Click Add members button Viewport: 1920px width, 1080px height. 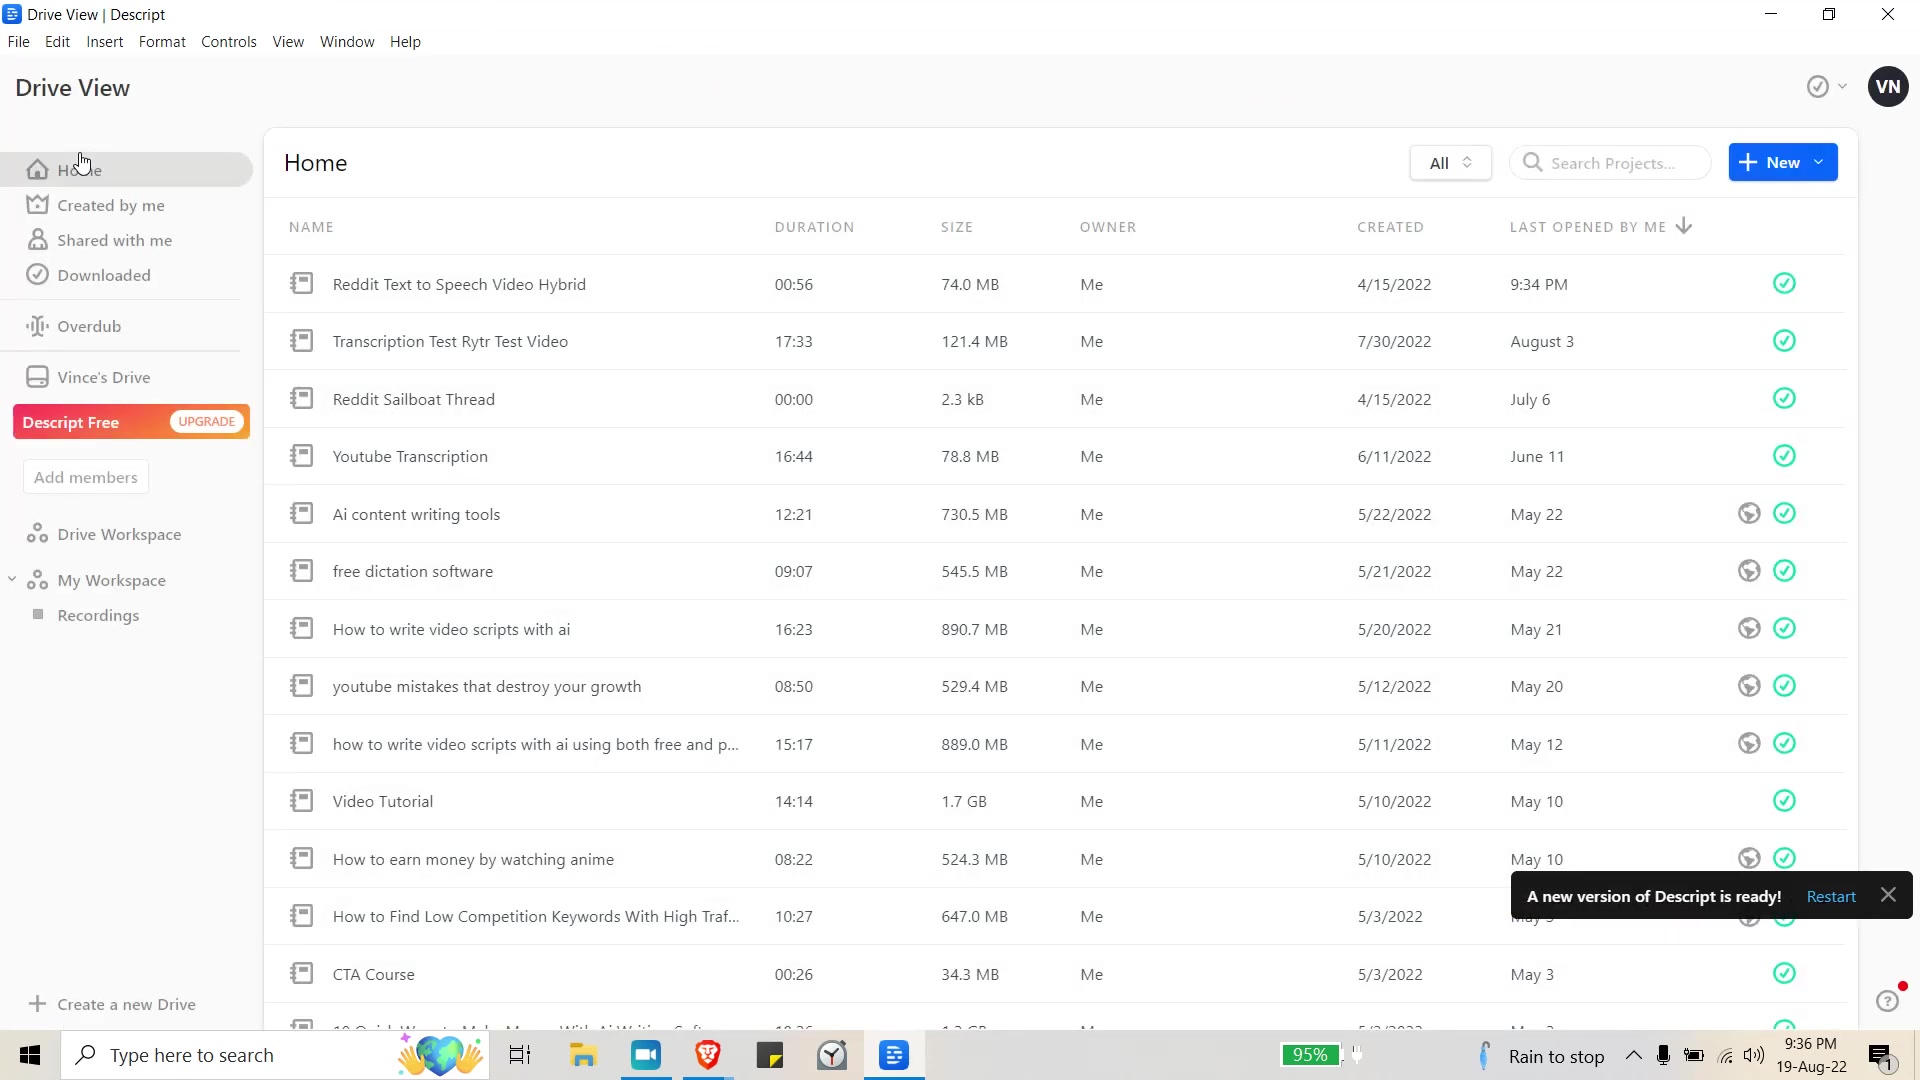point(86,477)
